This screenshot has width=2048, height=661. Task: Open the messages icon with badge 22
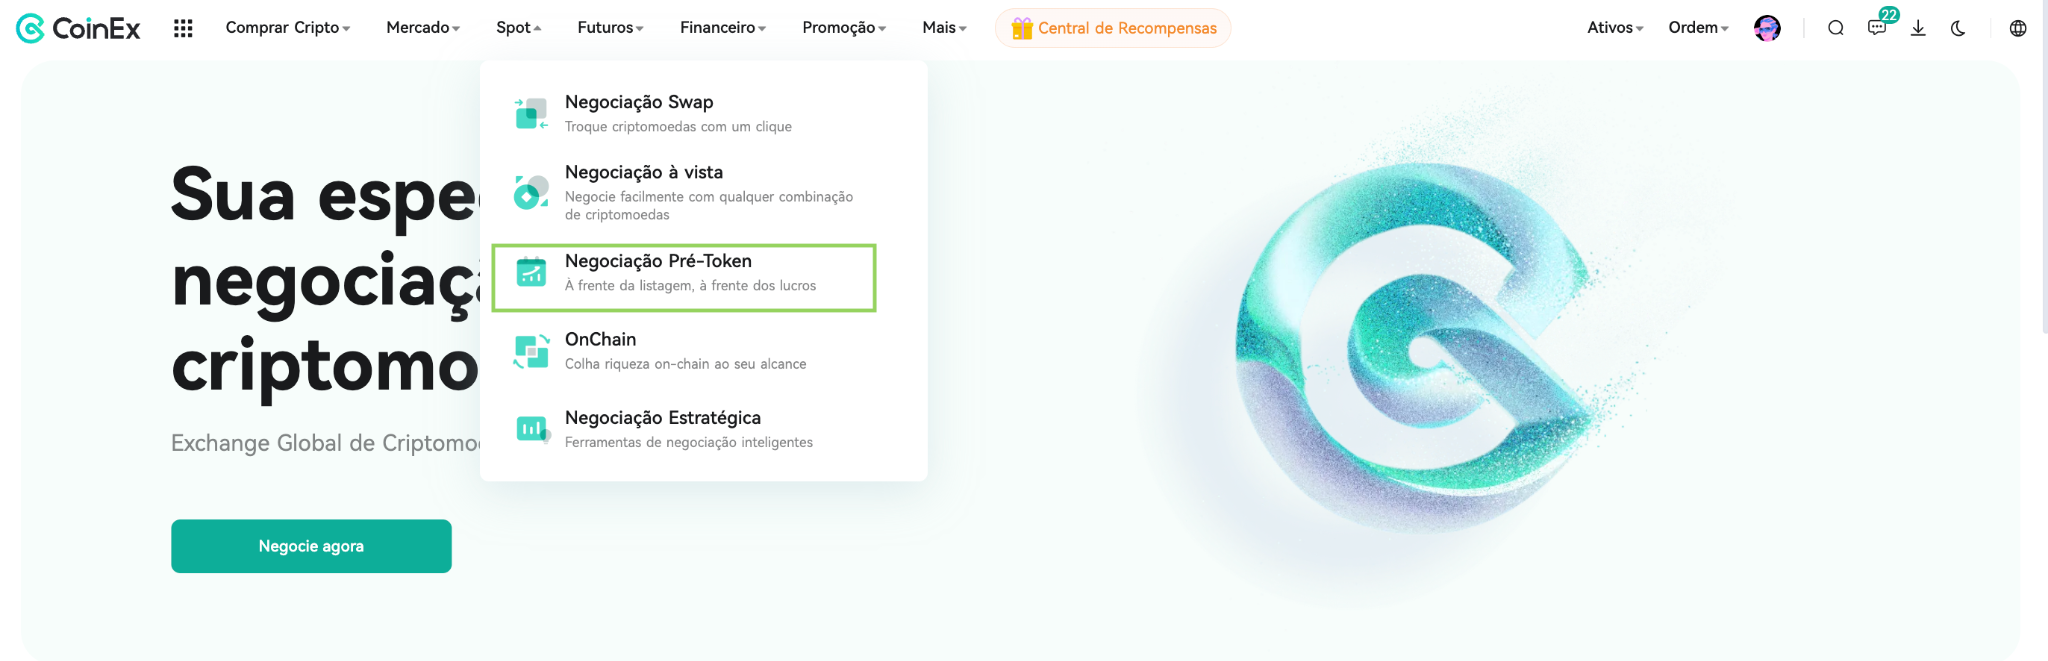coord(1878,27)
